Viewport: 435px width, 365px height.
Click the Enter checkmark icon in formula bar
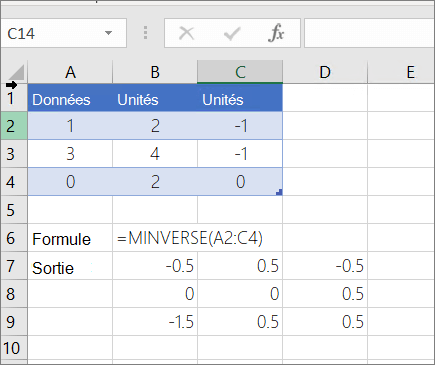(232, 33)
